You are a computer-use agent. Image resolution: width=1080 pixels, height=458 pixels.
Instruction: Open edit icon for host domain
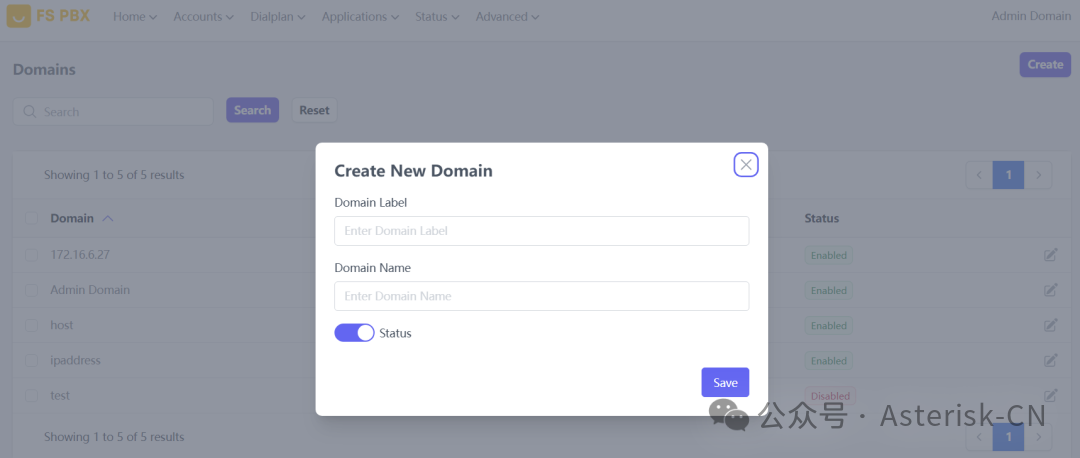click(1050, 325)
